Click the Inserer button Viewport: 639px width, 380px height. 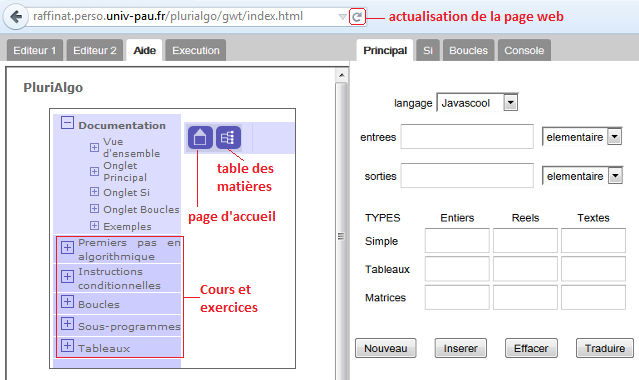pyautogui.click(x=461, y=348)
